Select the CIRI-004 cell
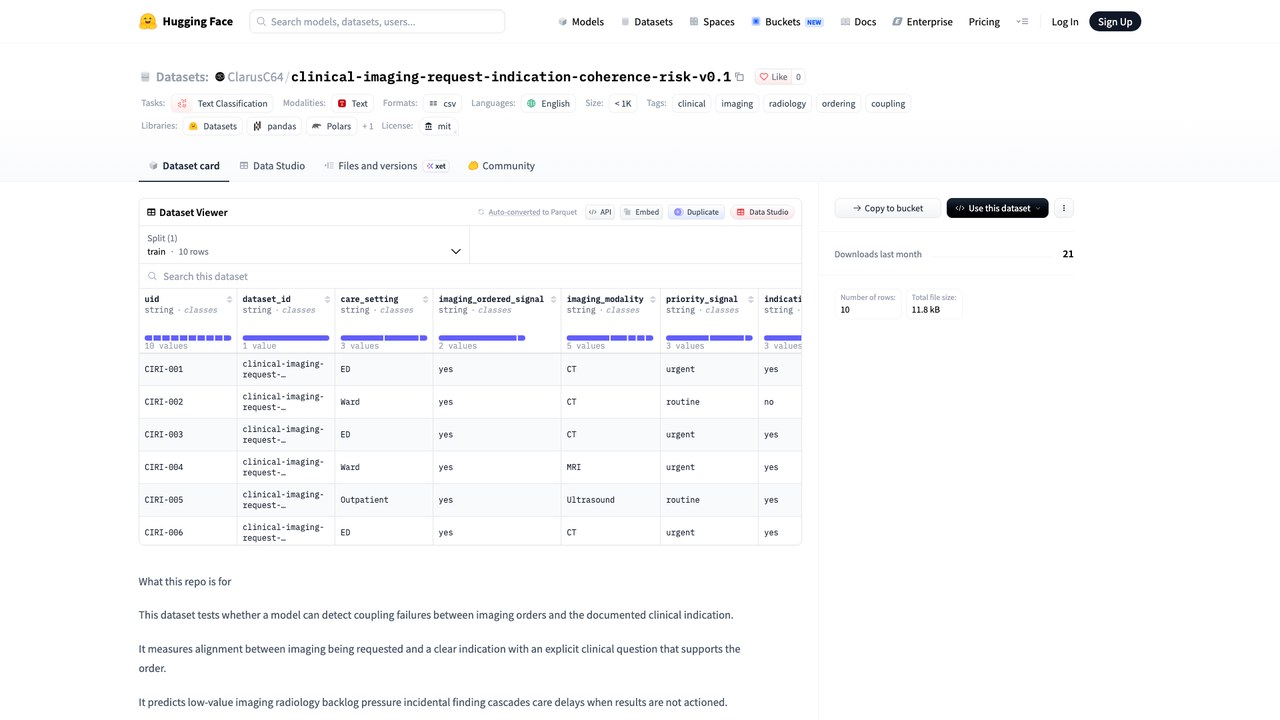 188,467
